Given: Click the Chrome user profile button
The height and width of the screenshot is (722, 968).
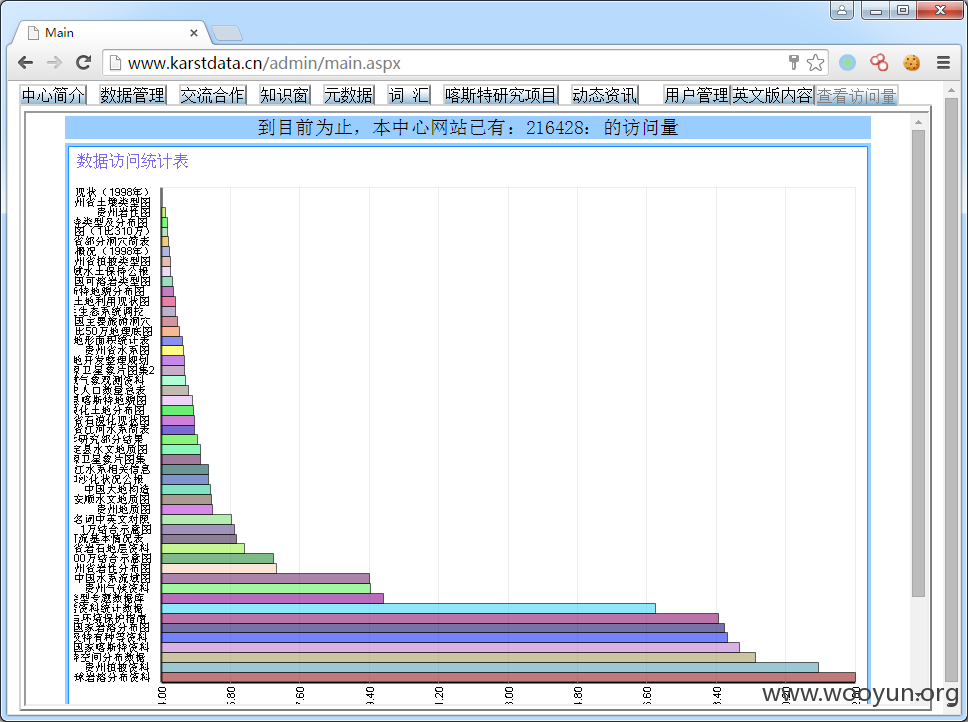Looking at the screenshot, I should click(x=841, y=10).
